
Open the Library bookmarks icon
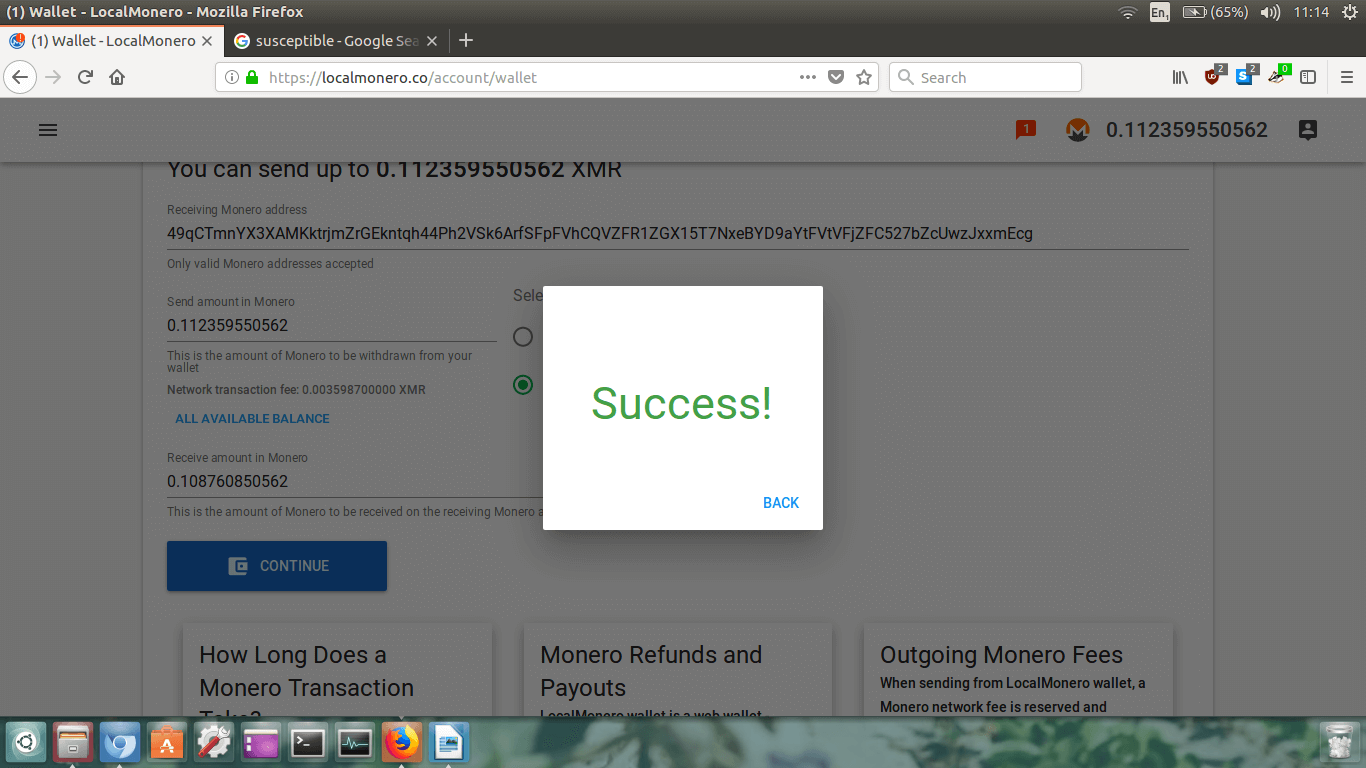(x=1180, y=77)
